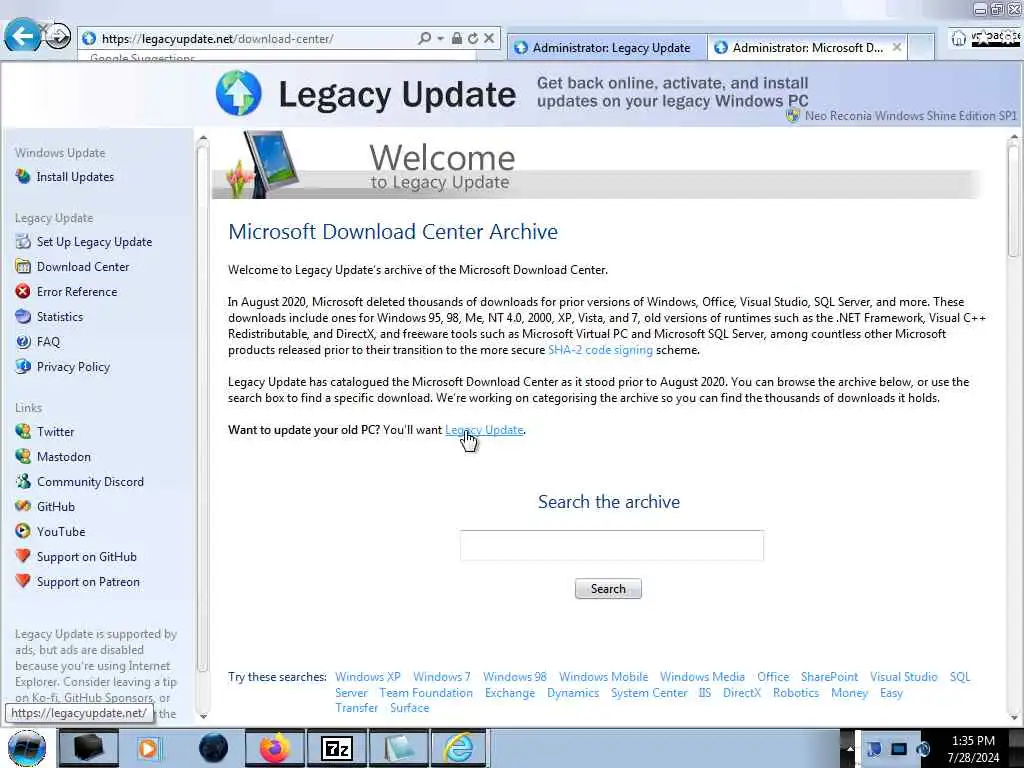Screen dimensions: 1024x768
Task: Try the DirectX suggested search
Action: click(742, 693)
